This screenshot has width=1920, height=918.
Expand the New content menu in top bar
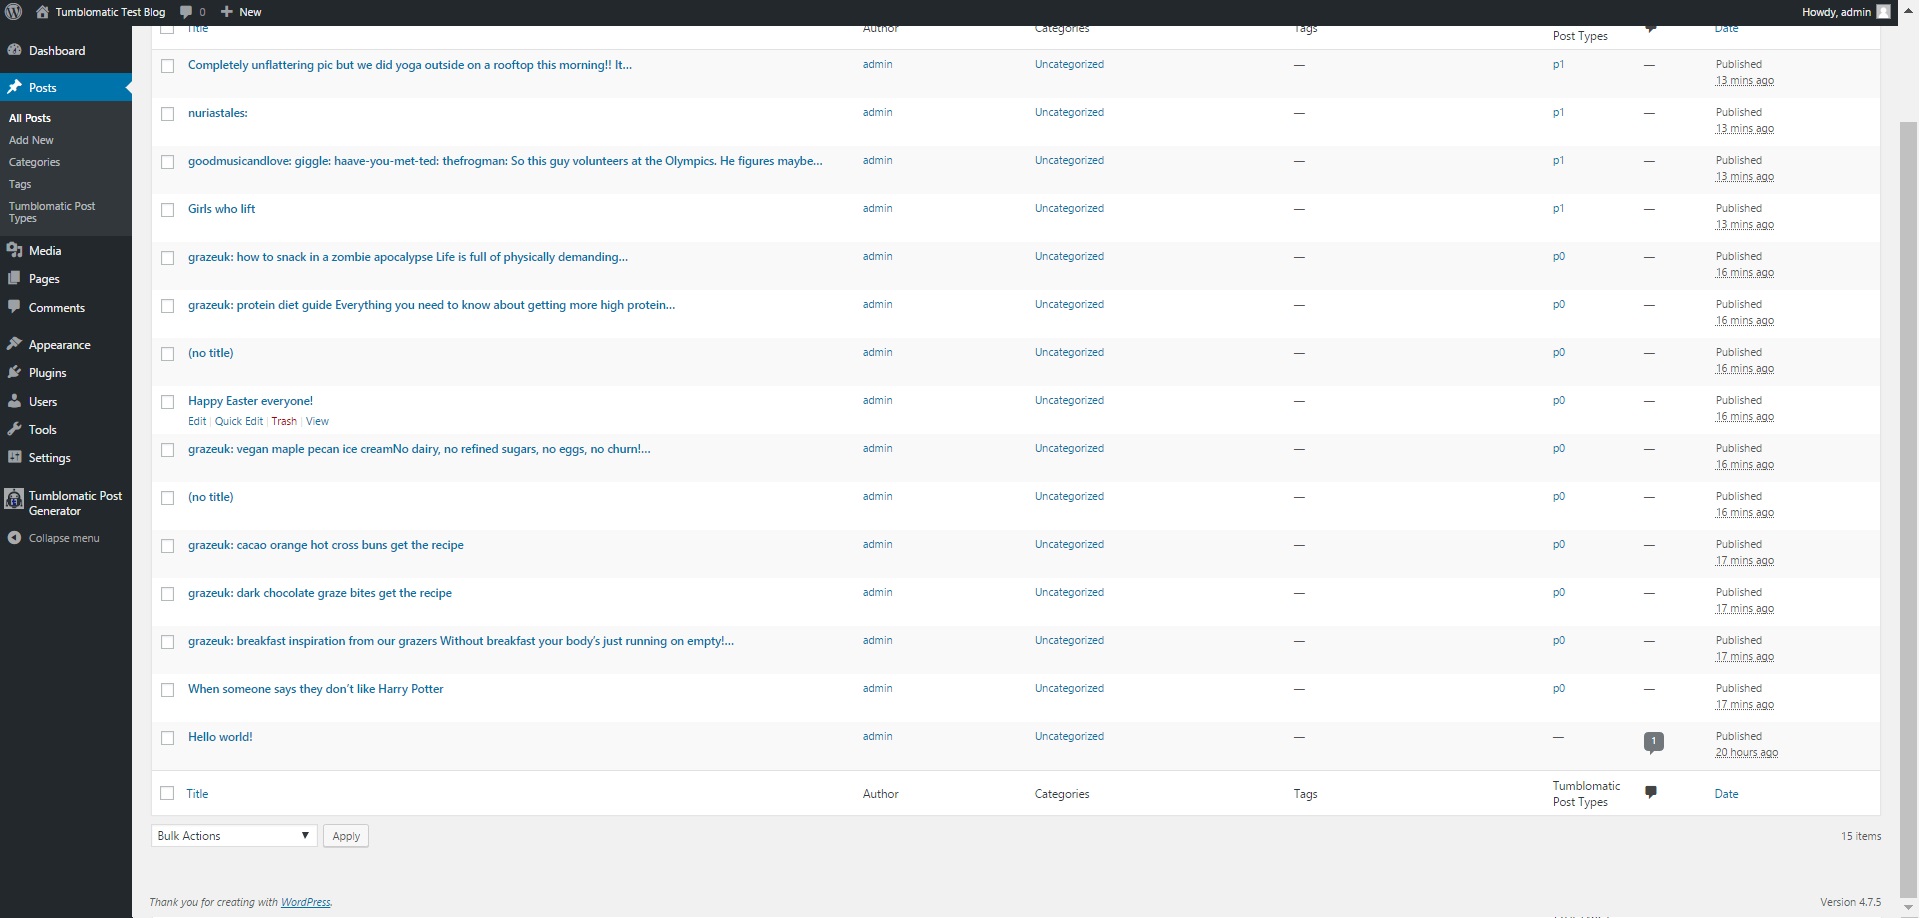(x=241, y=12)
